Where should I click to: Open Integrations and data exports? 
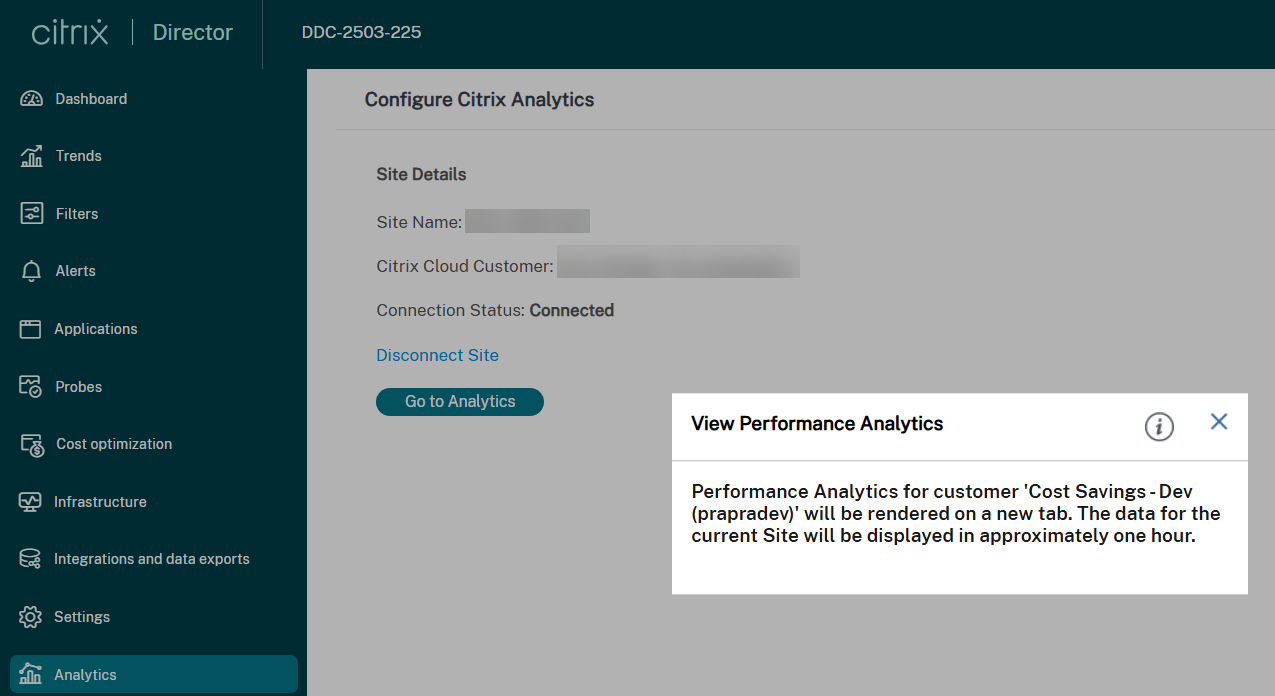151,559
